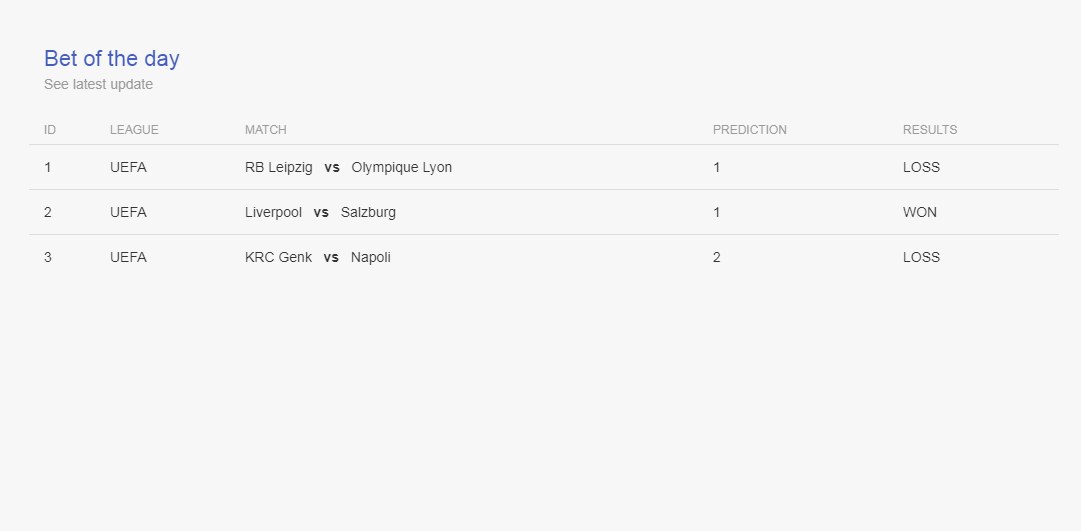Click the WON result for Liverpool match
The width and height of the screenshot is (1081, 531).
click(x=920, y=212)
